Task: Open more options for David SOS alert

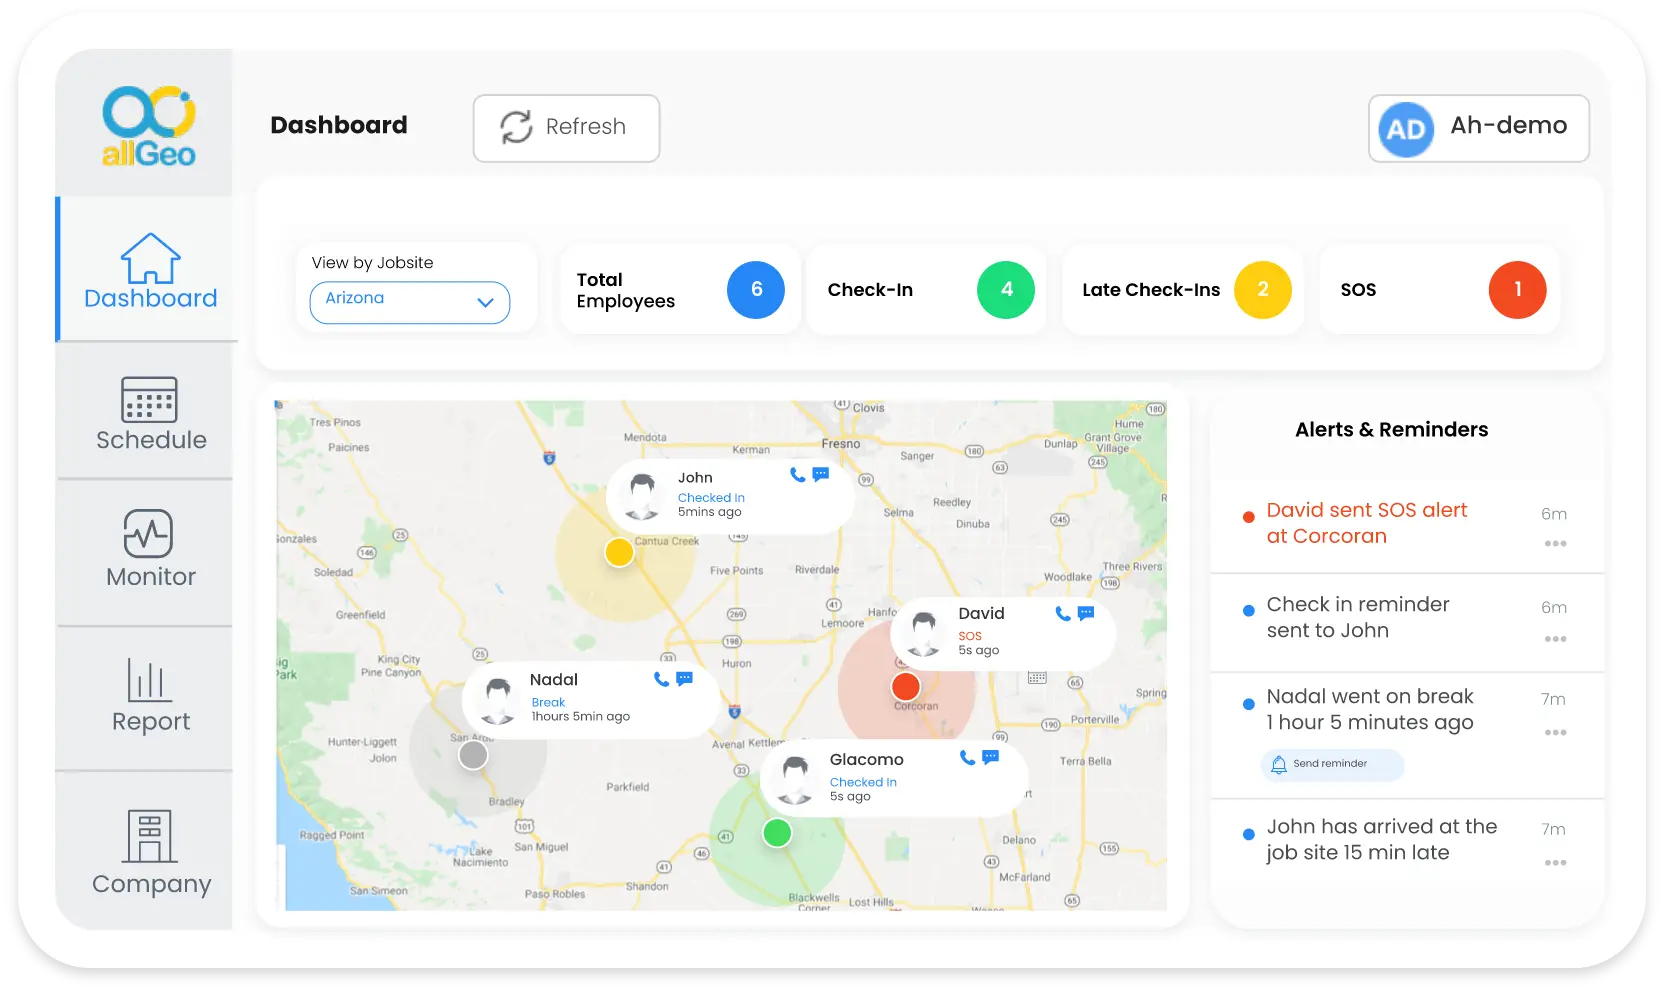Action: [x=1554, y=544]
